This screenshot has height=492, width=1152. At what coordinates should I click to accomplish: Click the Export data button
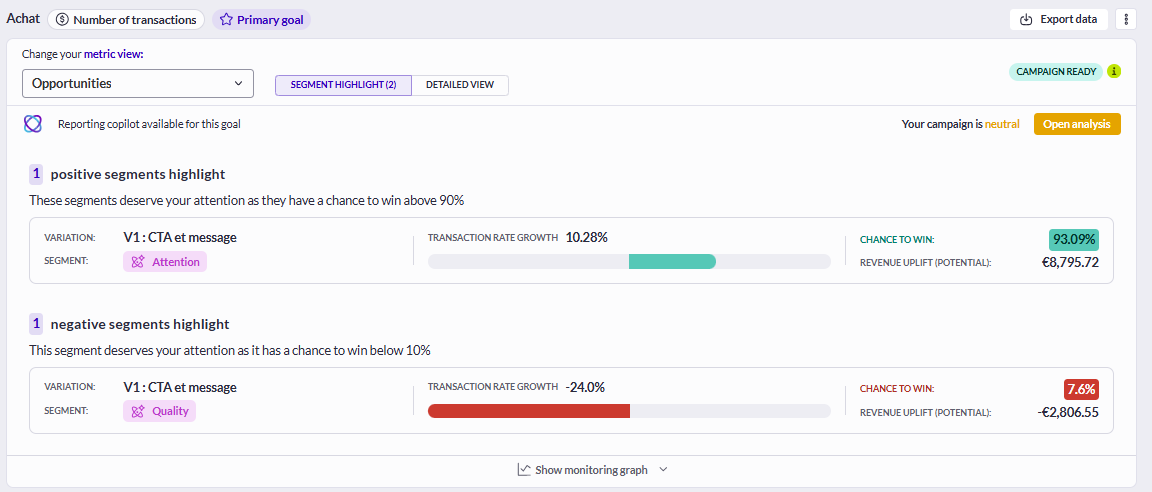(1059, 19)
